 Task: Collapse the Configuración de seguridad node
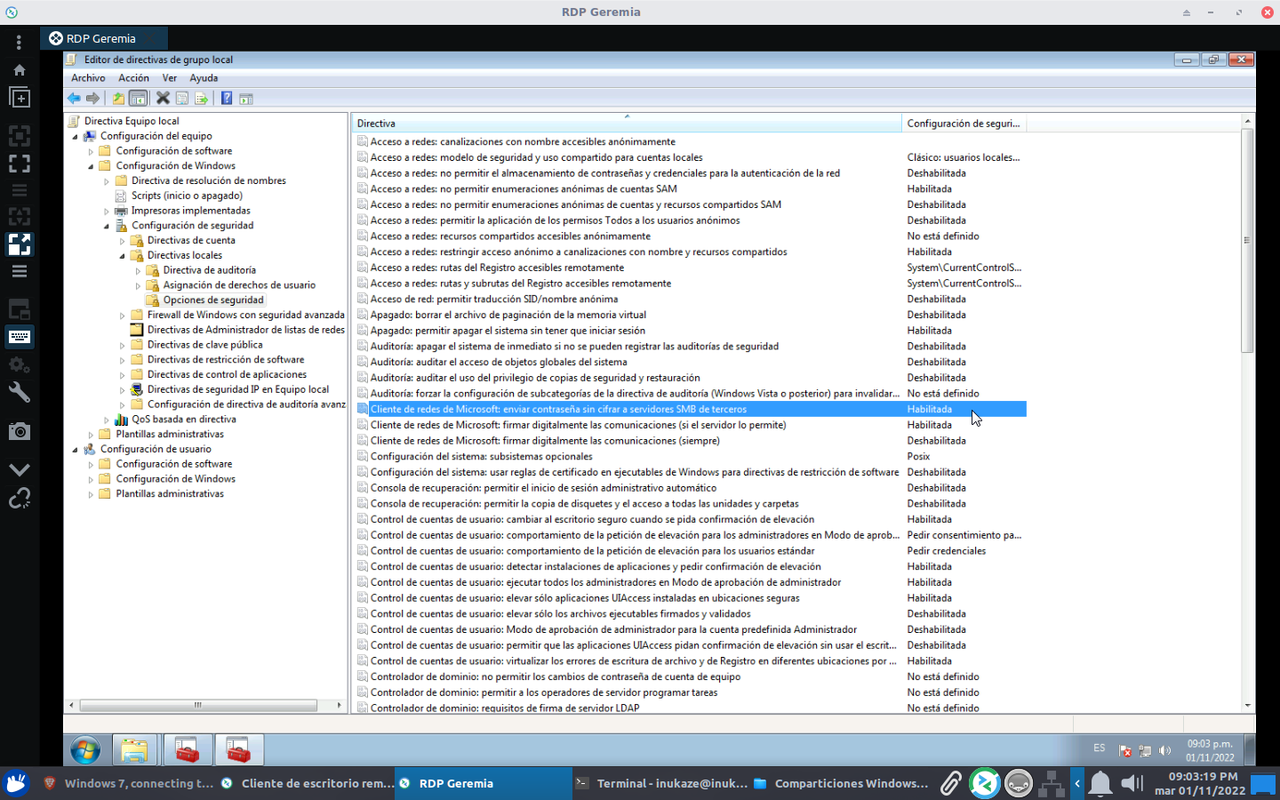pyautogui.click(x=107, y=226)
